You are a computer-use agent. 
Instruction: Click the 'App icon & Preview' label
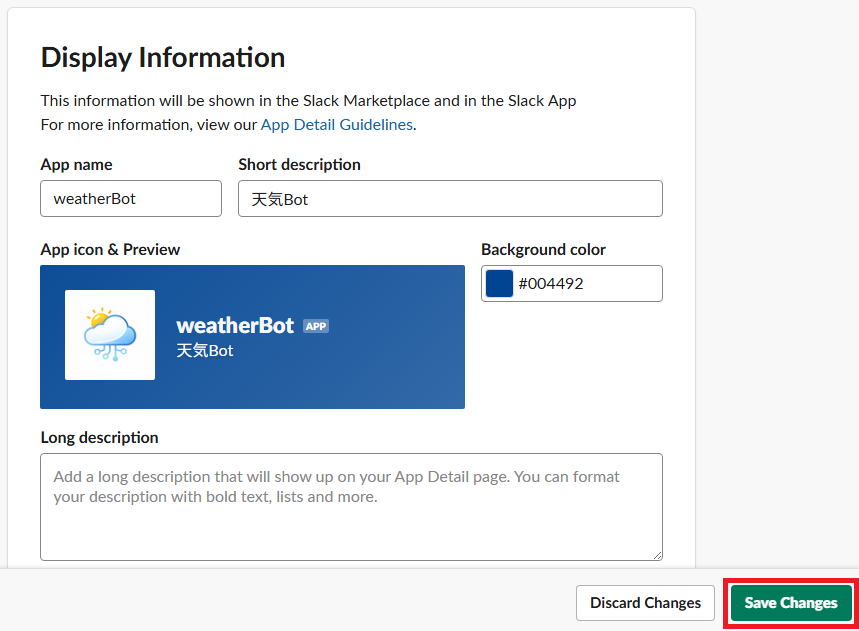click(x=110, y=249)
